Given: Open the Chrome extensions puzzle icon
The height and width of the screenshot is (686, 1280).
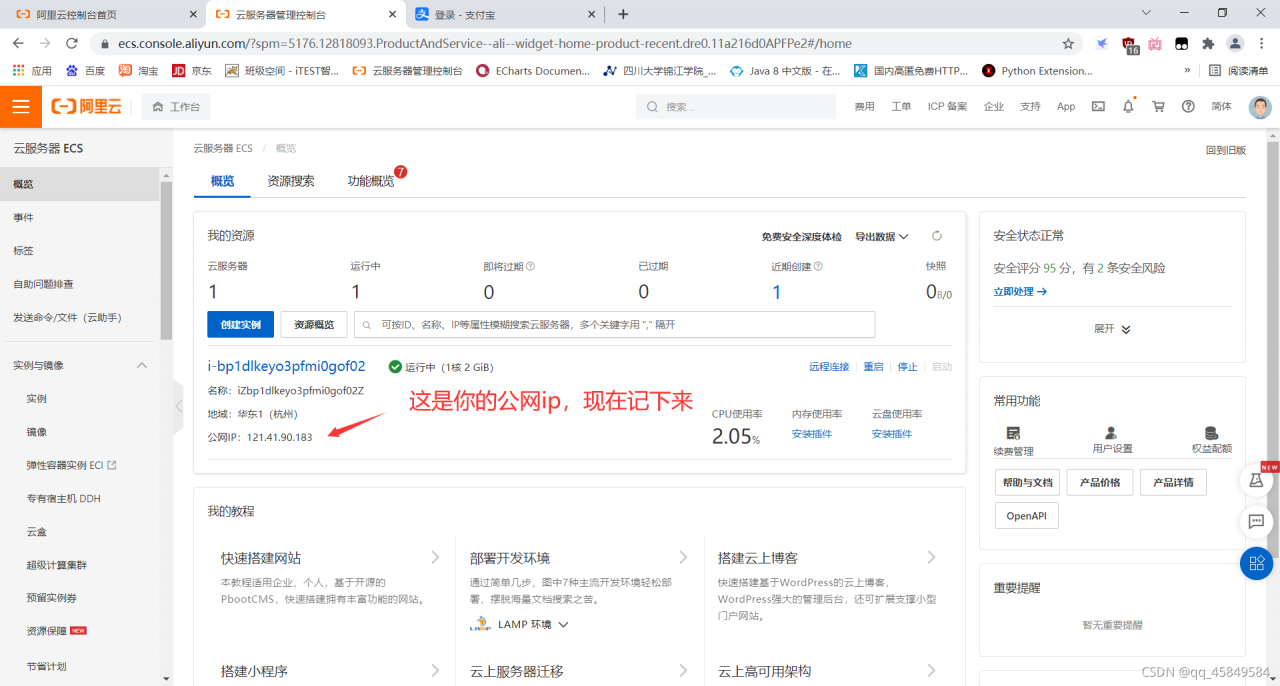Looking at the screenshot, I should (1208, 44).
